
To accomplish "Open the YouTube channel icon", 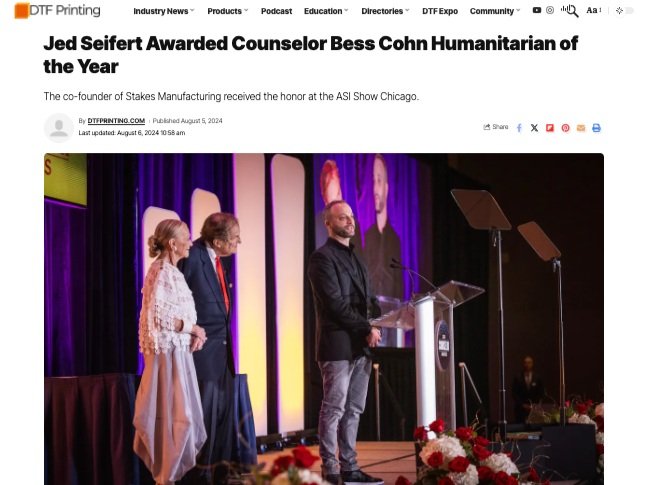I will (537, 10).
